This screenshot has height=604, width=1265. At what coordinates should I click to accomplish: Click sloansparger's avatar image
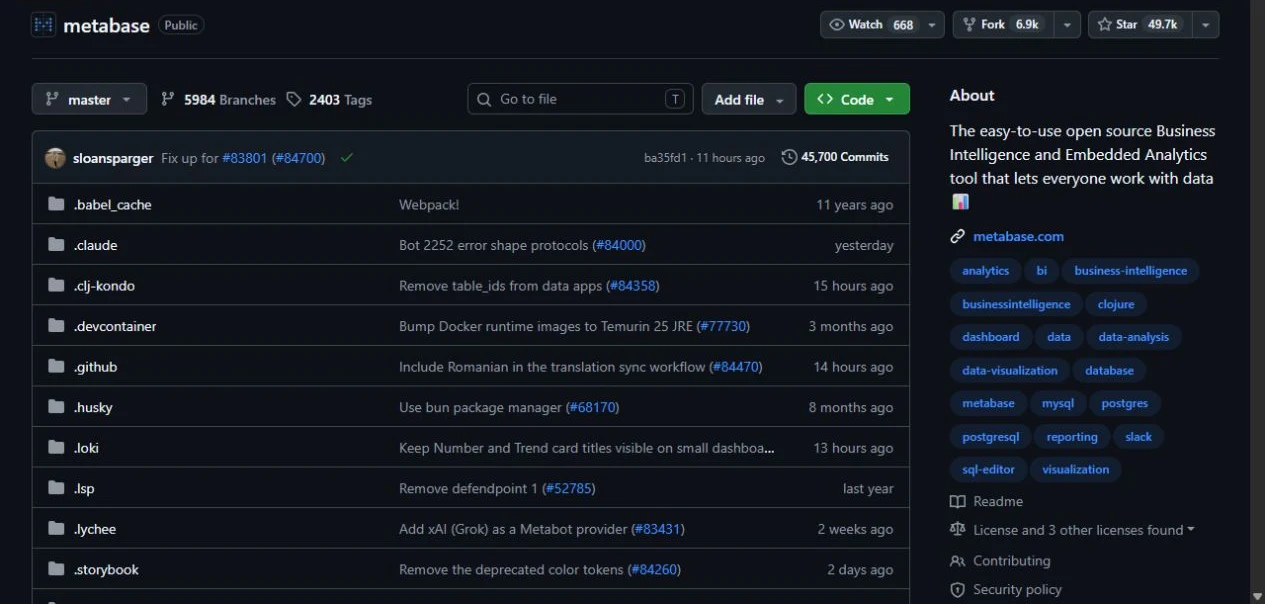click(55, 158)
